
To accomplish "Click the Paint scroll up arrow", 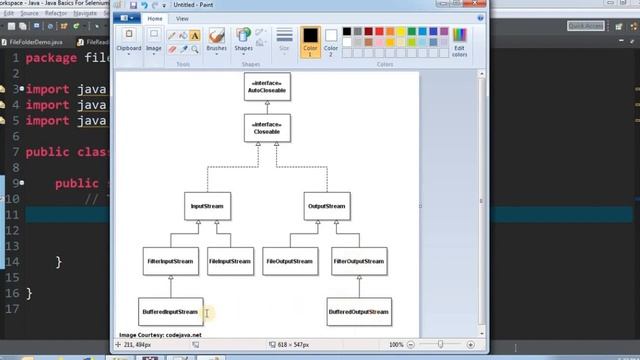I will coord(482,74).
